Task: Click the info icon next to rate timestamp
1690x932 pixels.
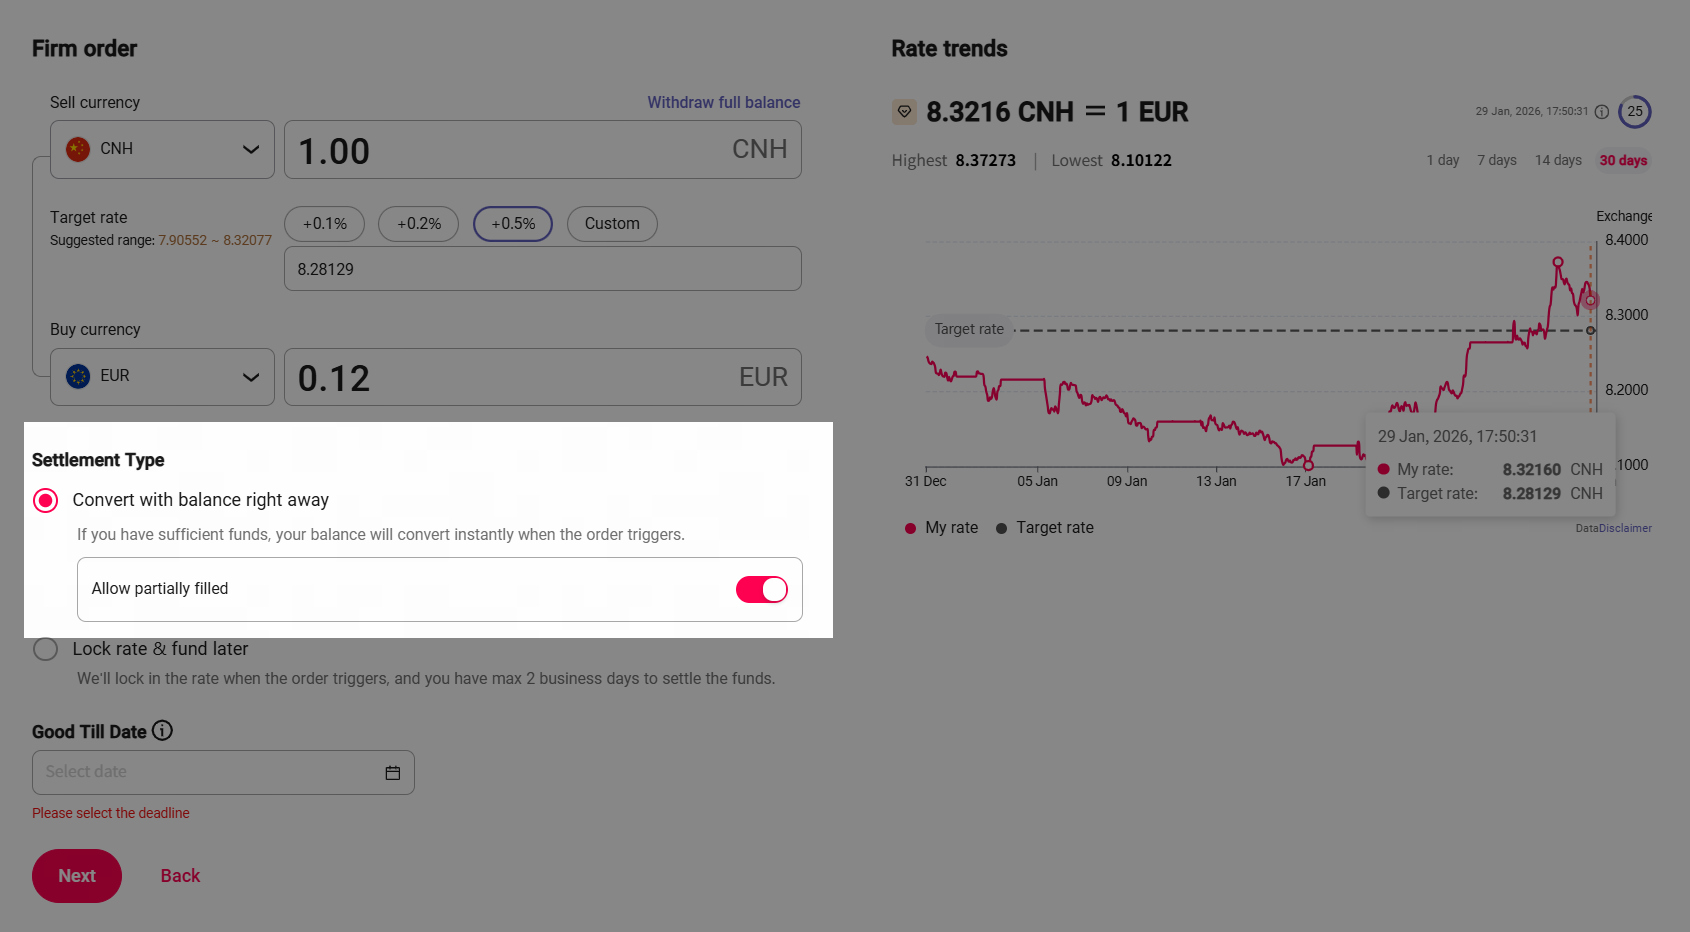Action: click(1602, 112)
